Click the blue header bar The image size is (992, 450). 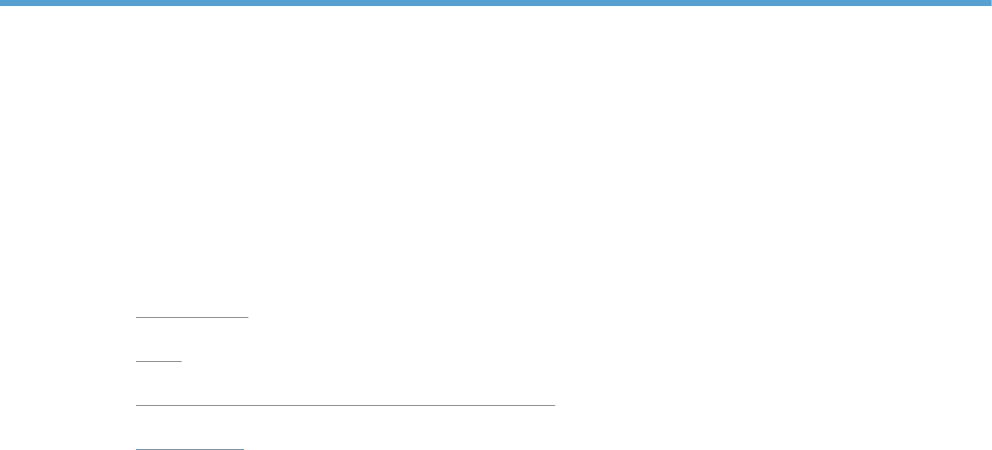click(496, 3)
